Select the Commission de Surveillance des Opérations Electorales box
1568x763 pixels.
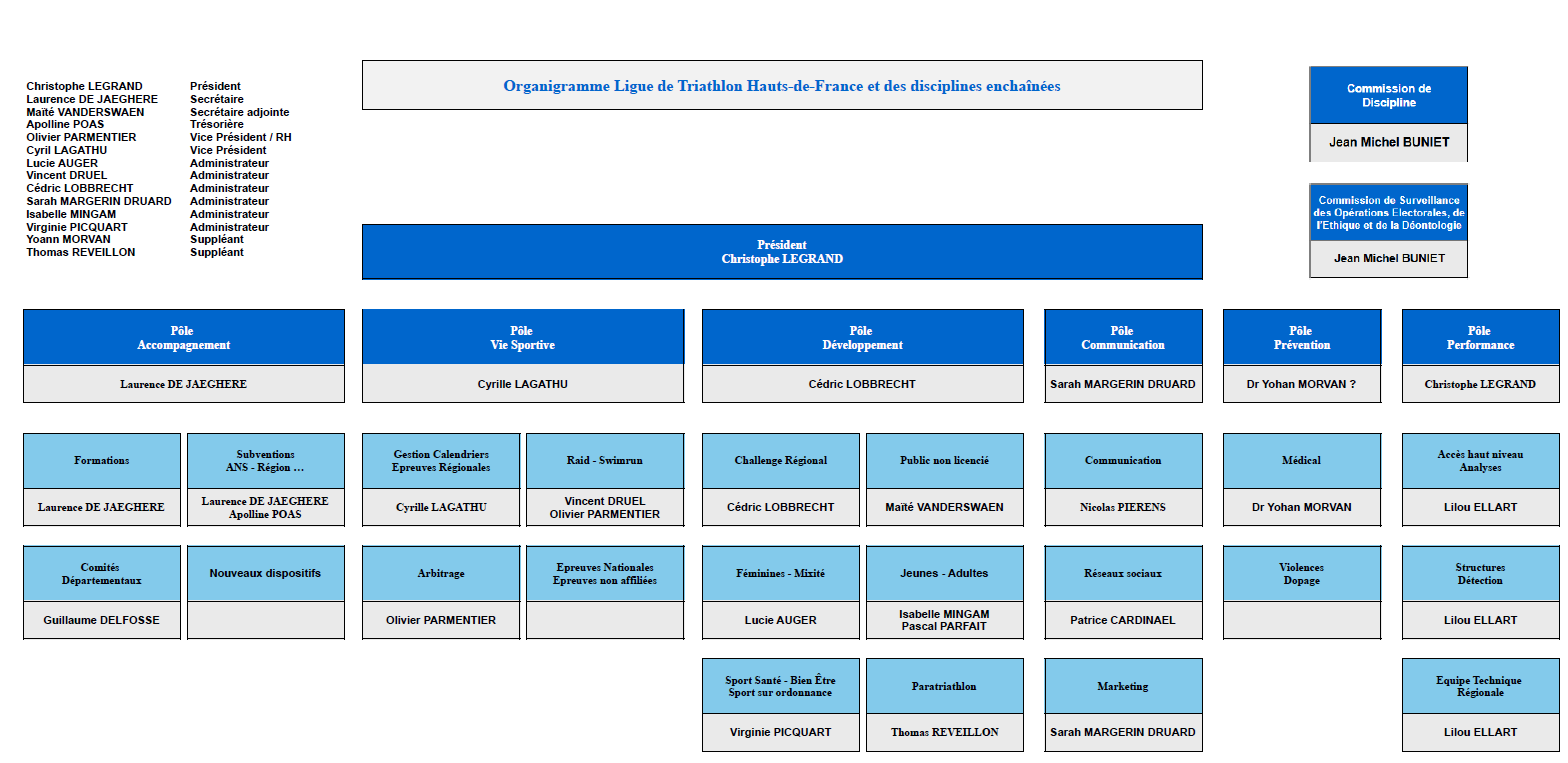coord(1388,213)
